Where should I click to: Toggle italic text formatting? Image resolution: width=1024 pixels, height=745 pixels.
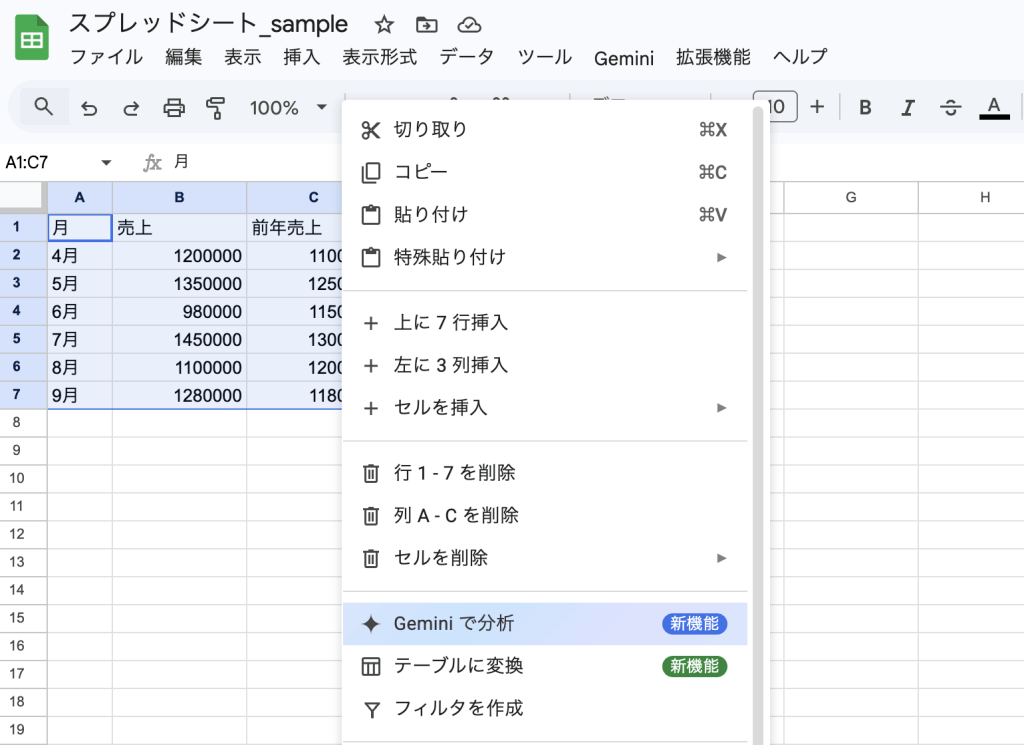(908, 107)
